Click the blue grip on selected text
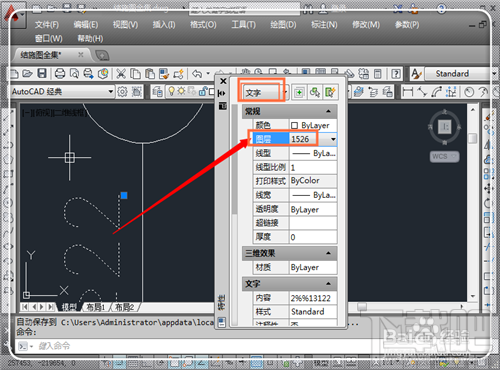The width and height of the screenshot is (500, 370). [x=124, y=195]
